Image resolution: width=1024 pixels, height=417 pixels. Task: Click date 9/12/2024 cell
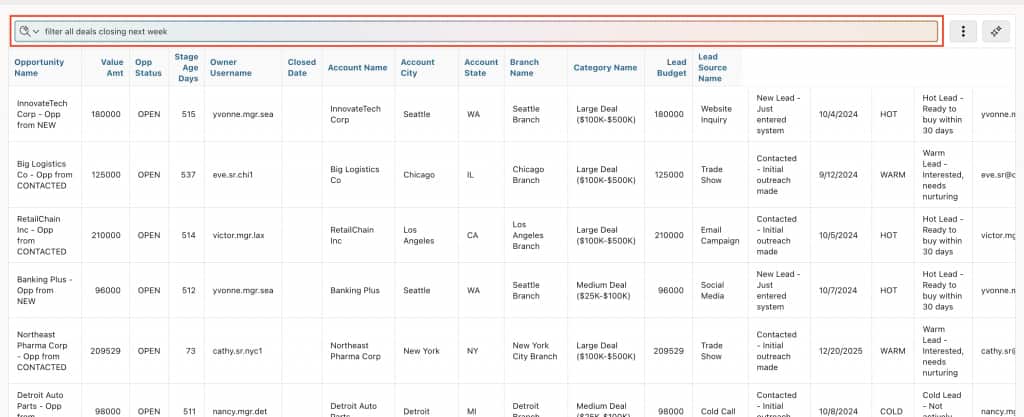841,175
